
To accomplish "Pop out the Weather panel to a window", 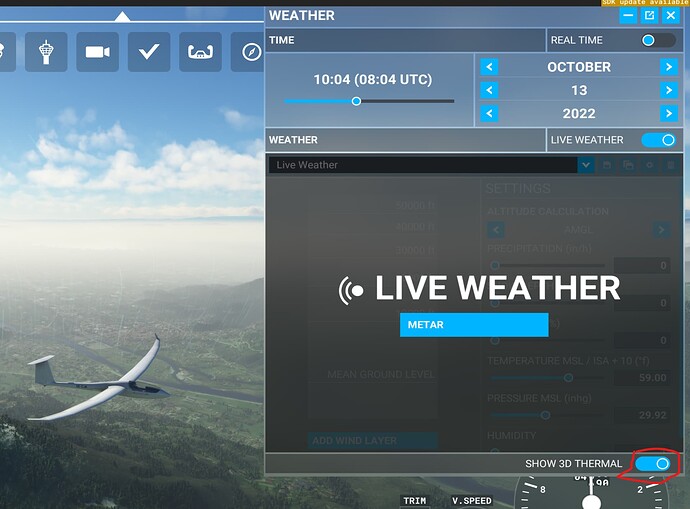I will 650,16.
